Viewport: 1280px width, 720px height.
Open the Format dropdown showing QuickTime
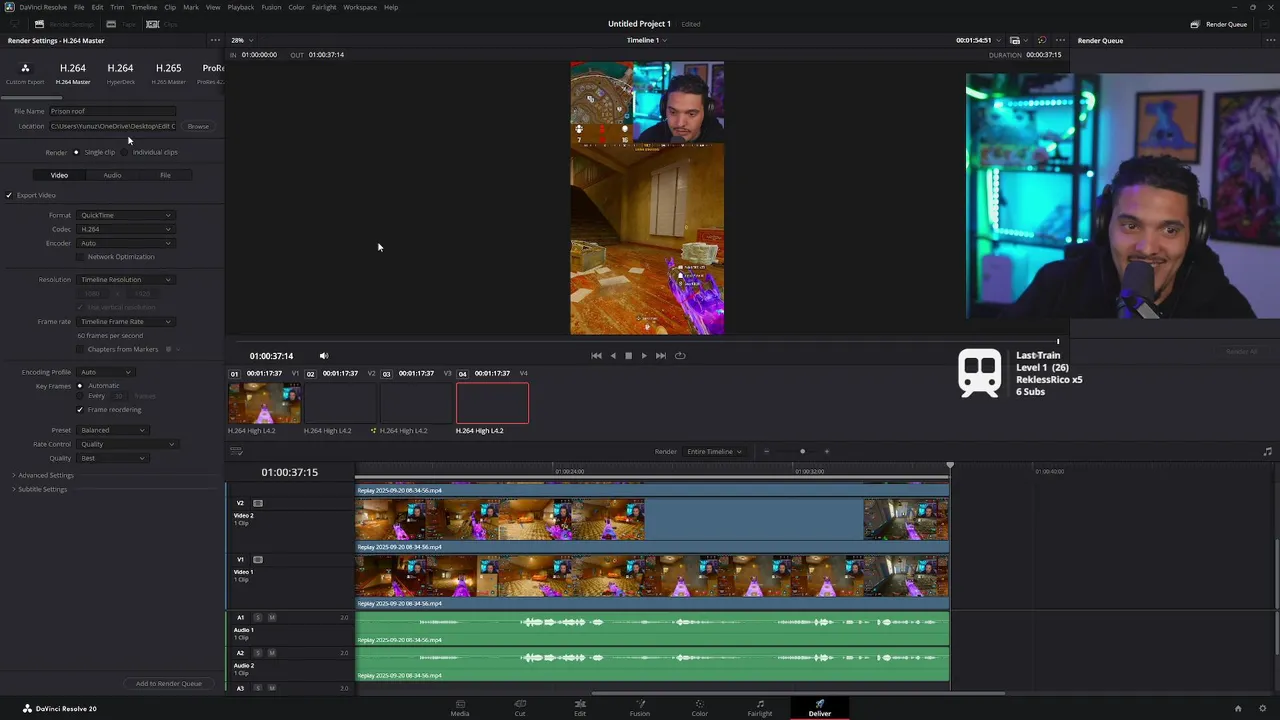pyautogui.click(x=125, y=215)
